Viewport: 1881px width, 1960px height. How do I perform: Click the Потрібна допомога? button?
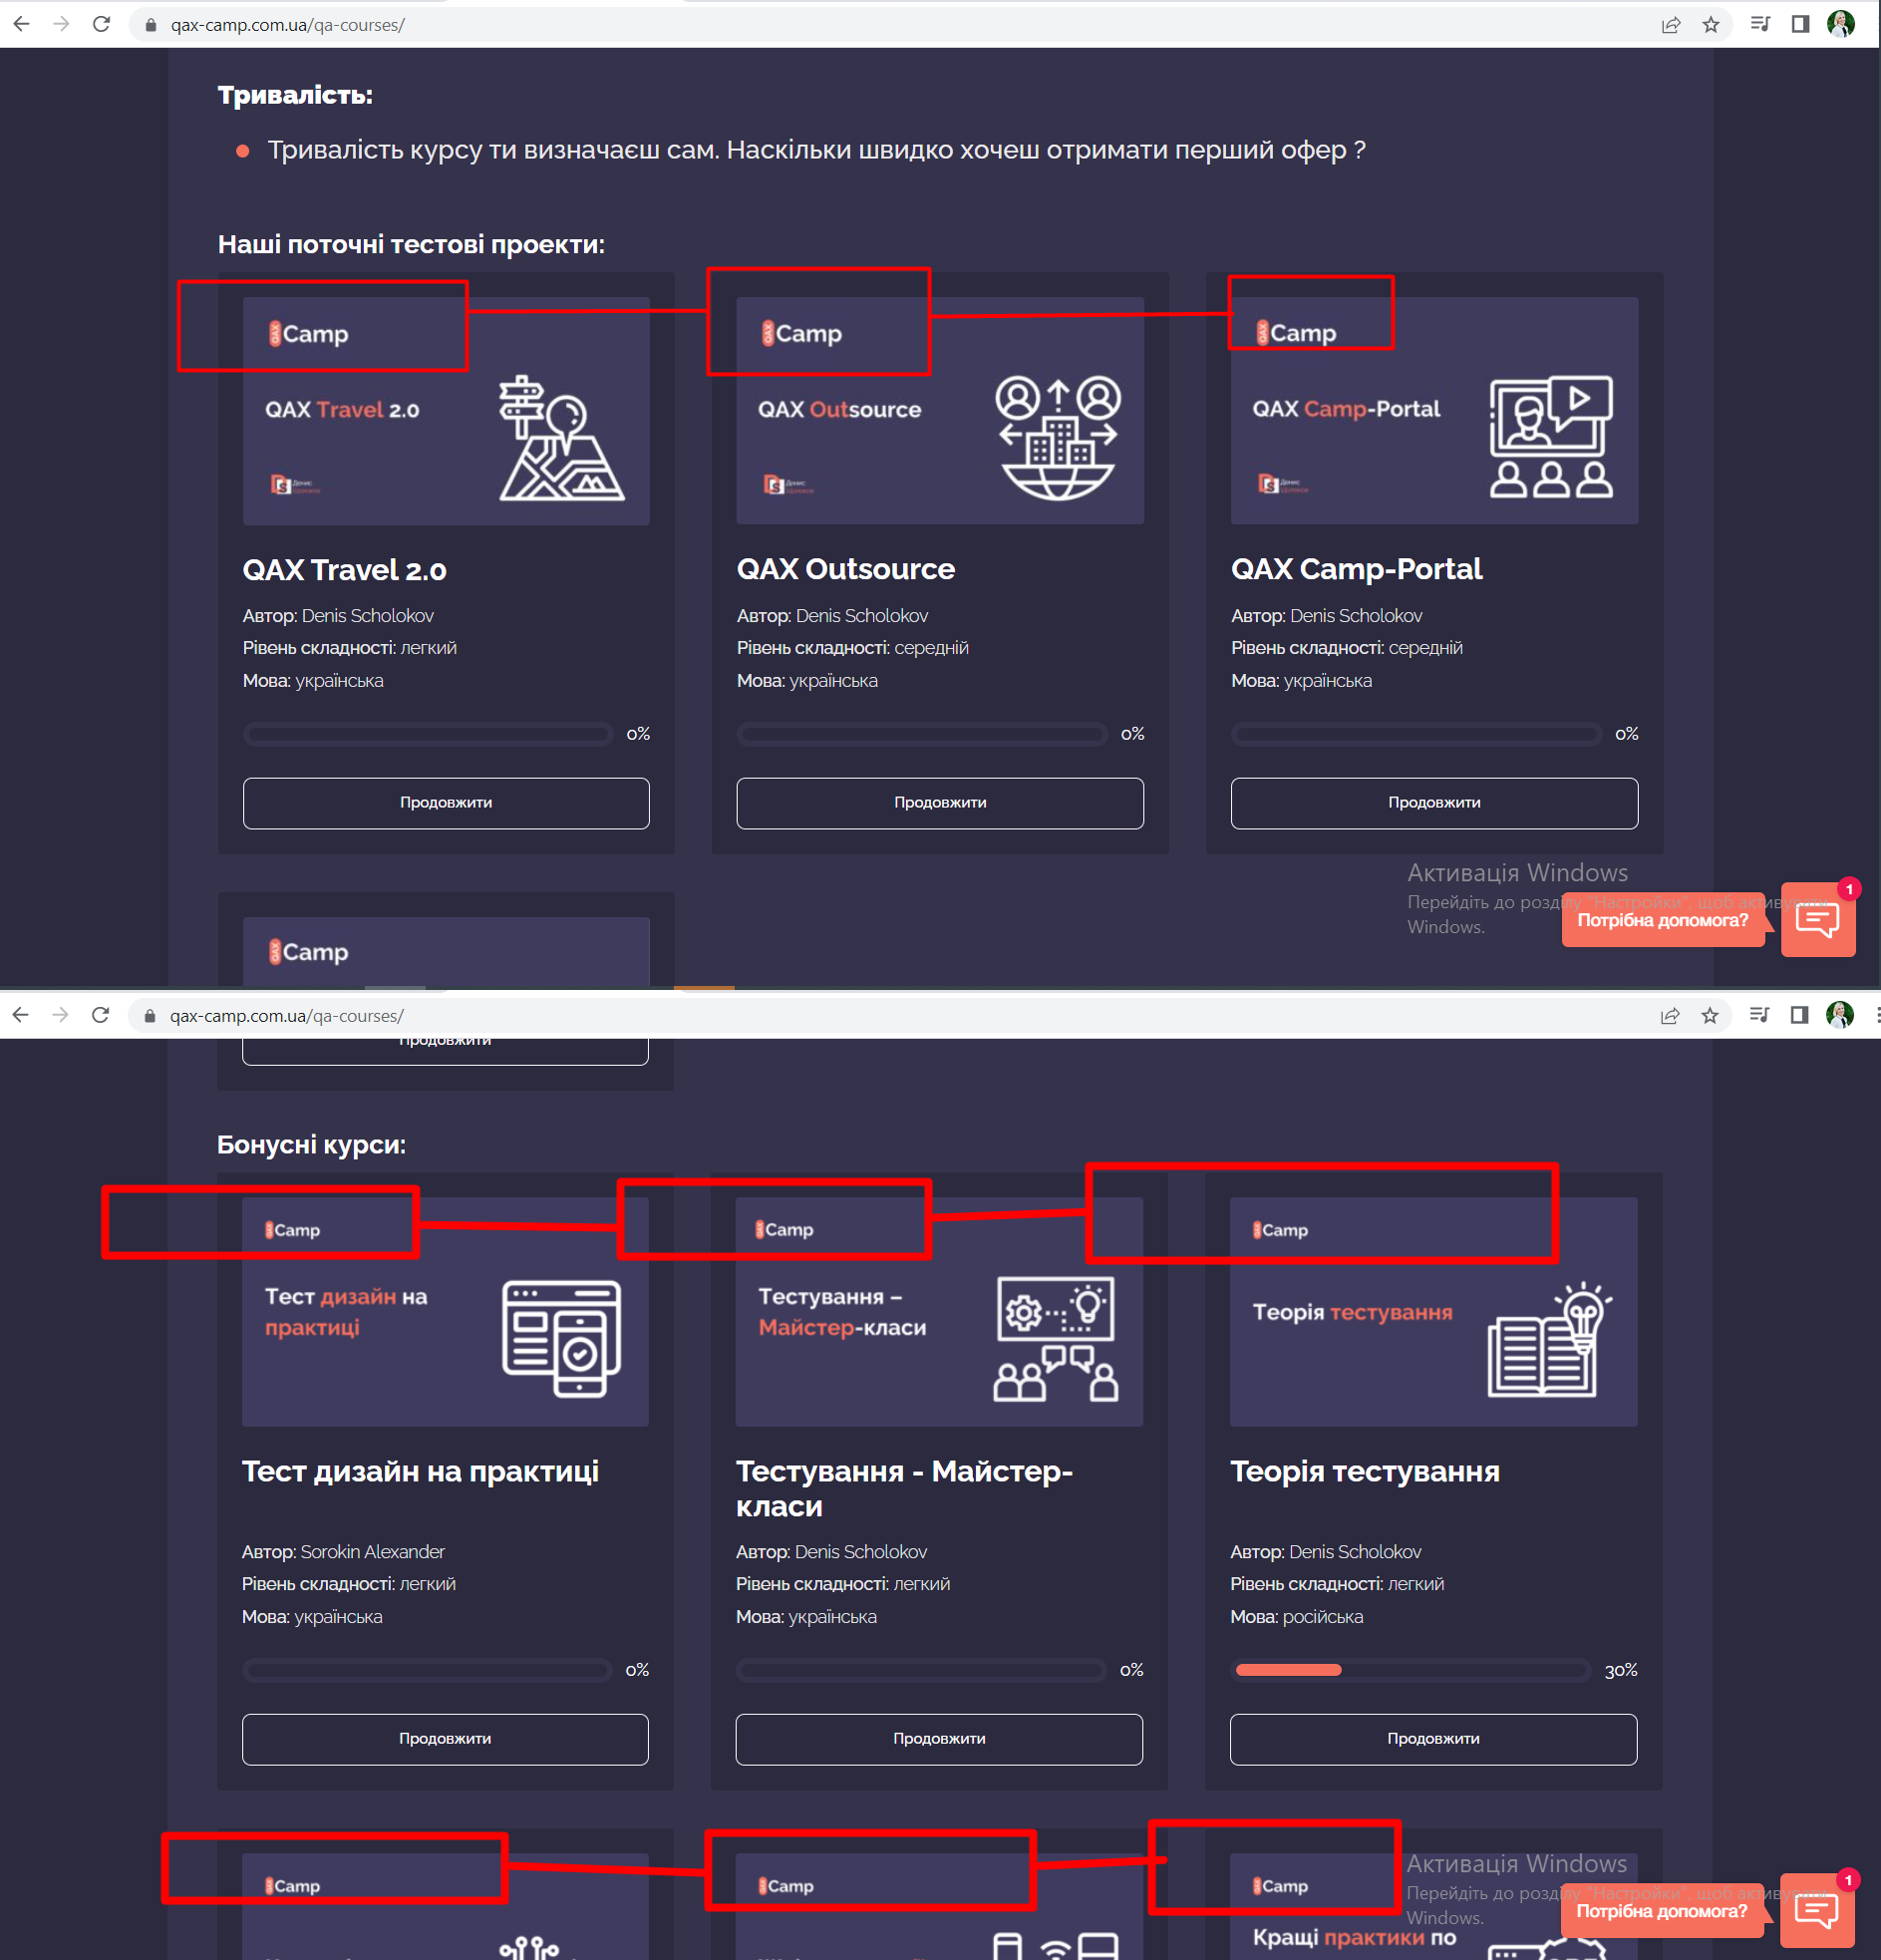(x=1663, y=919)
